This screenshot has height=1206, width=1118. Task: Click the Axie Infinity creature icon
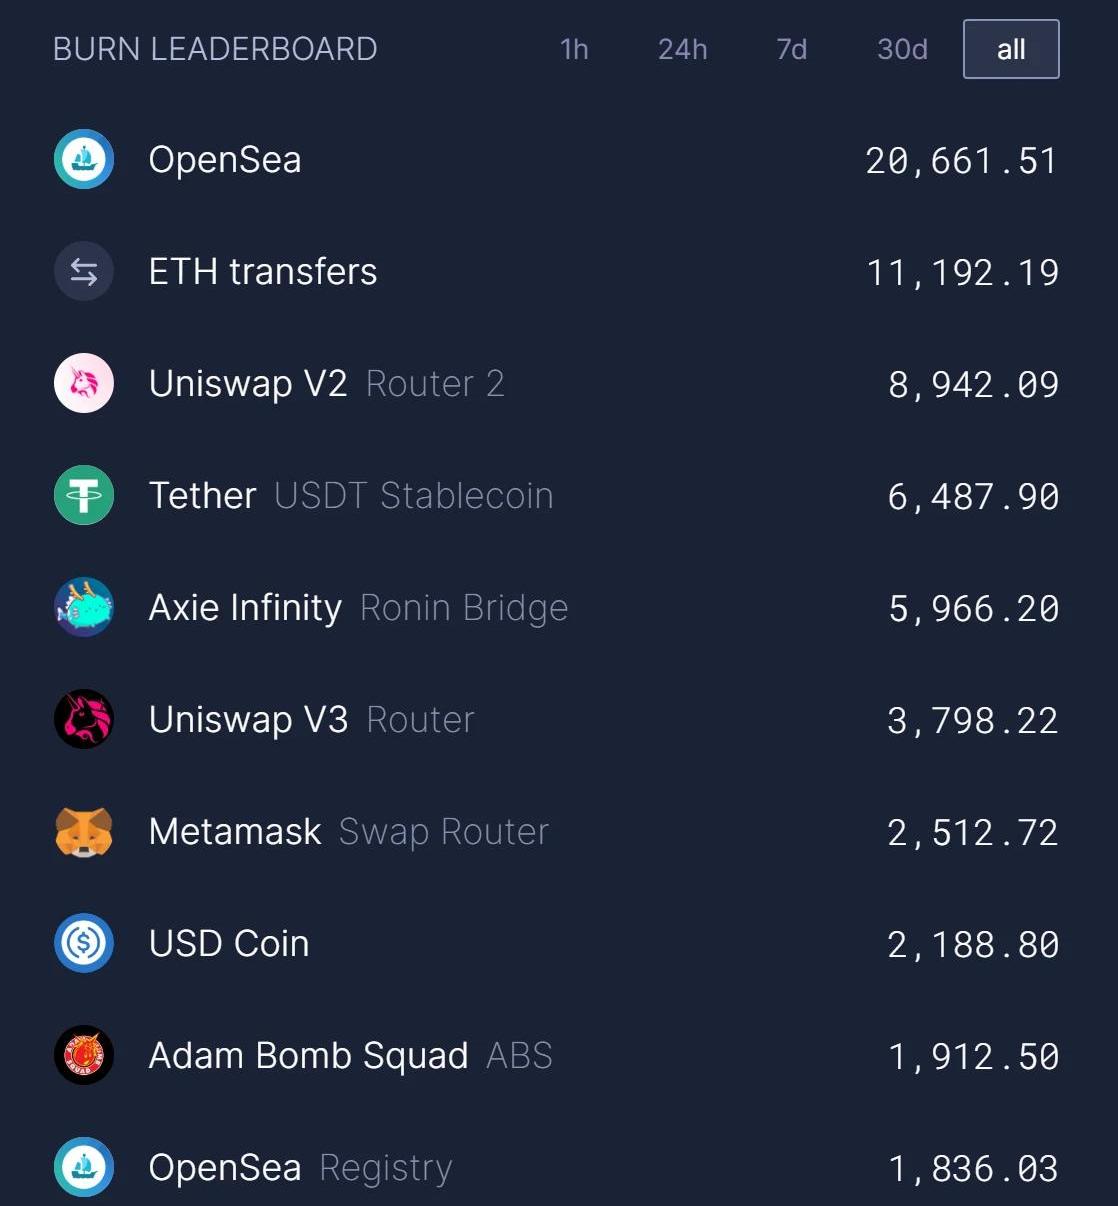[x=84, y=608]
